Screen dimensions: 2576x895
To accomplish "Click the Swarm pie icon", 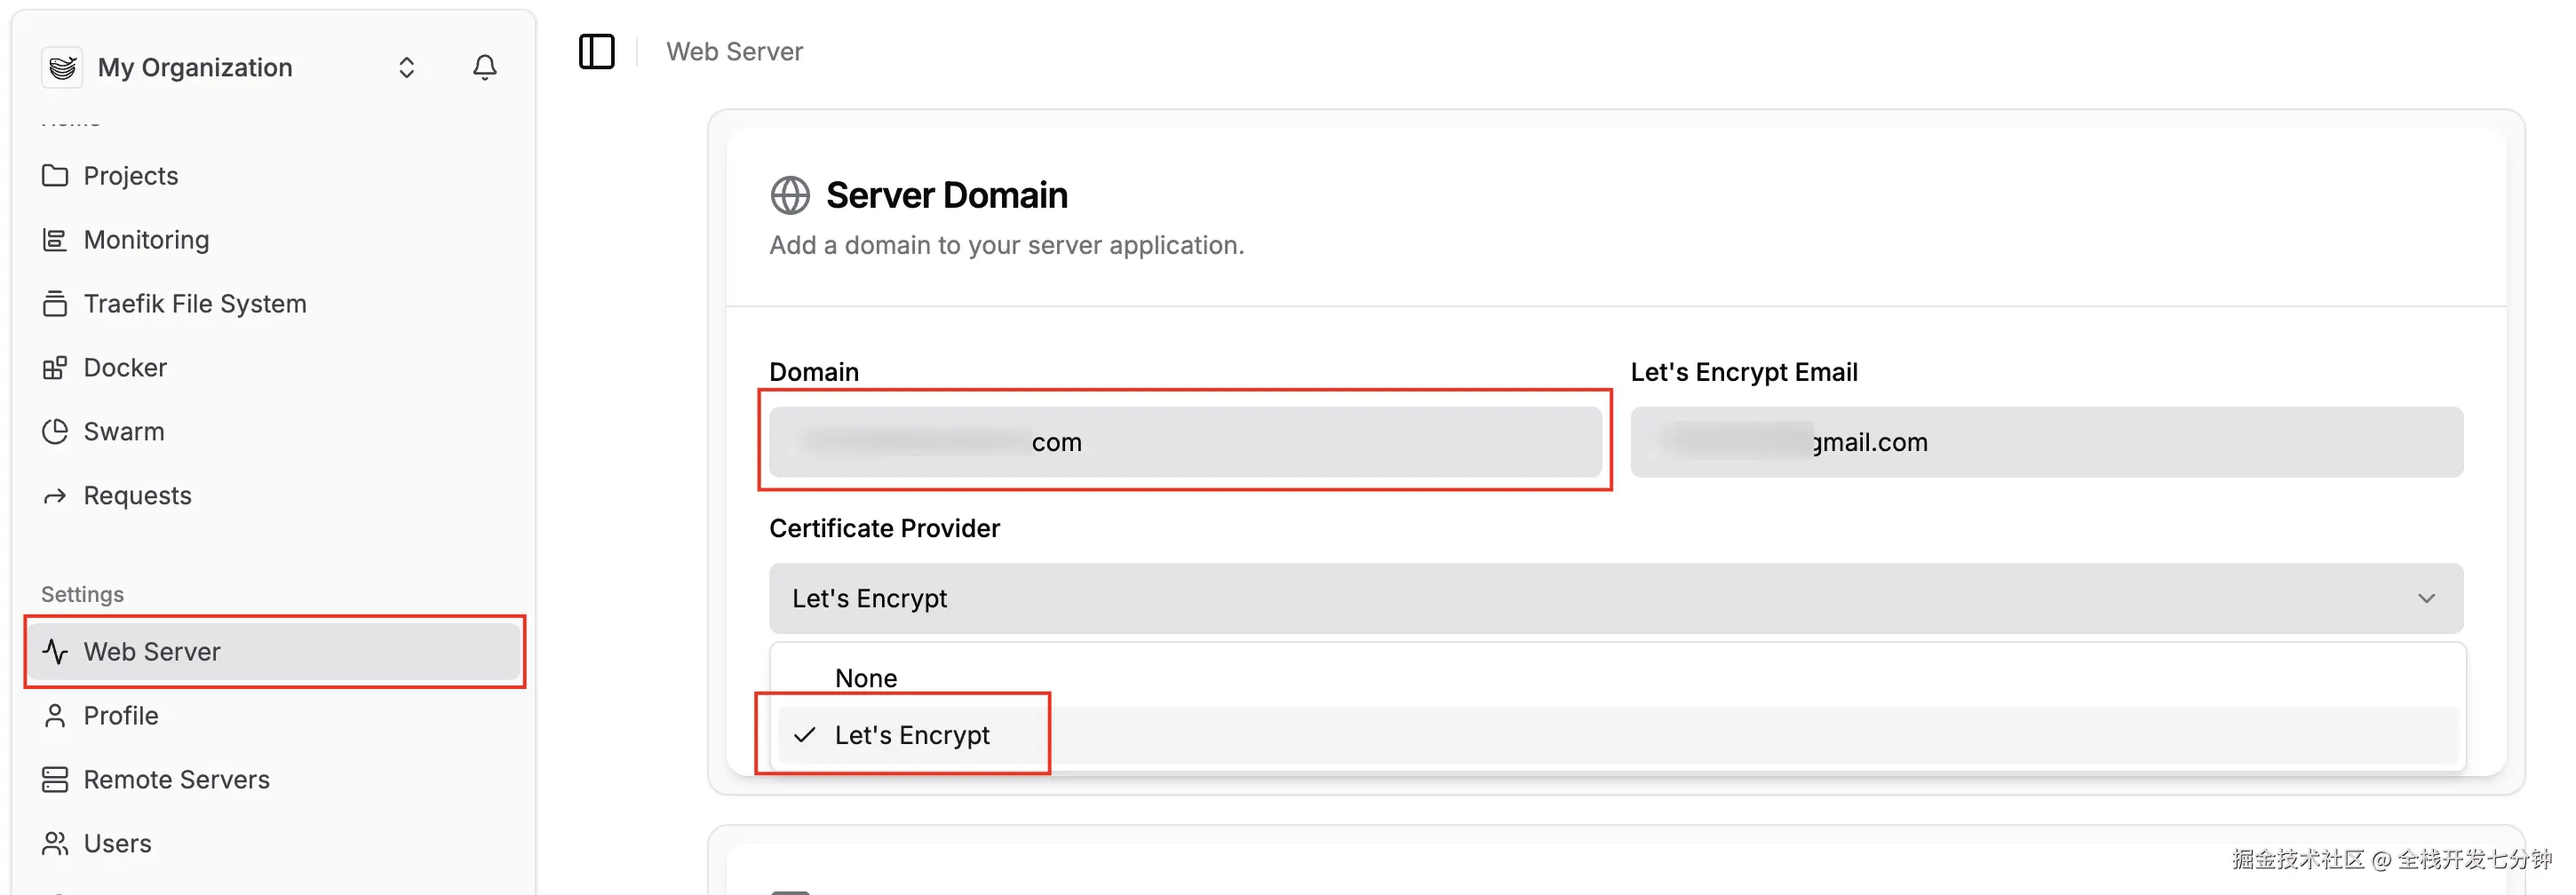I will pos(55,432).
